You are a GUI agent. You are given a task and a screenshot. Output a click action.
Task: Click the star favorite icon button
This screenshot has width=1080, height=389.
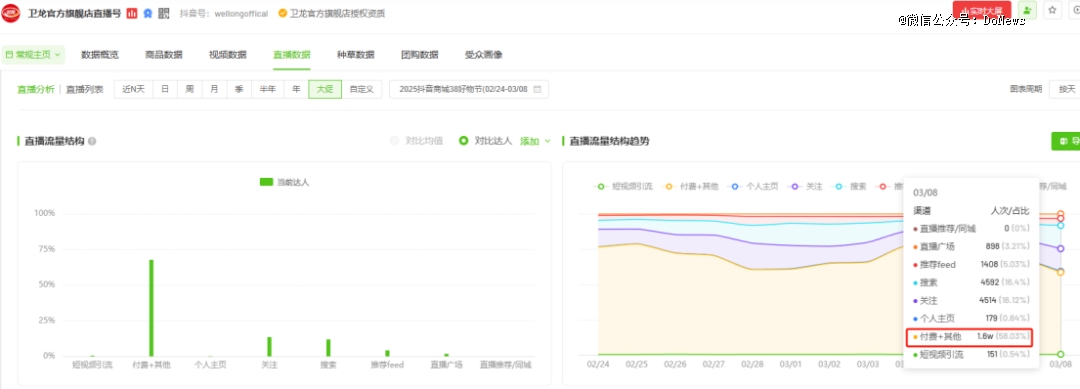click(1052, 10)
